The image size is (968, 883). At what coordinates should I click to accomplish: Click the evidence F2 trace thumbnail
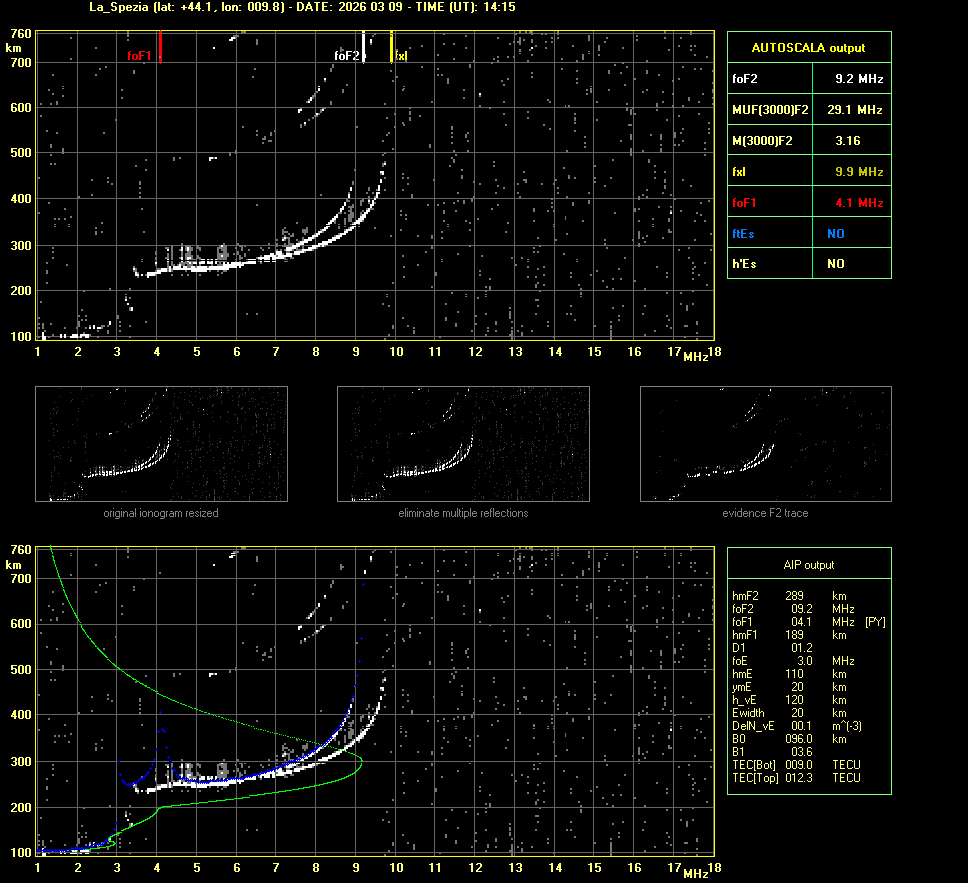pyautogui.click(x=765, y=444)
